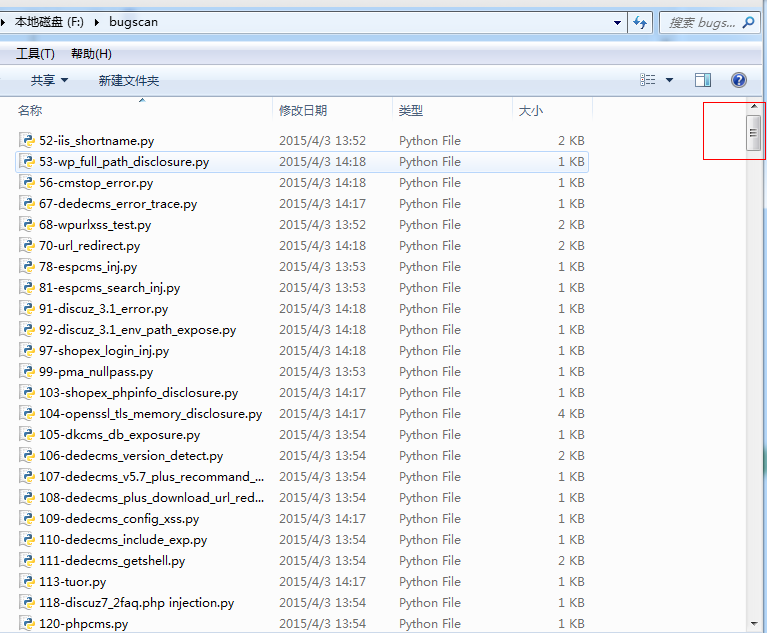Open the 共享 share dropdown
The width and height of the screenshot is (767, 633).
(x=49, y=80)
